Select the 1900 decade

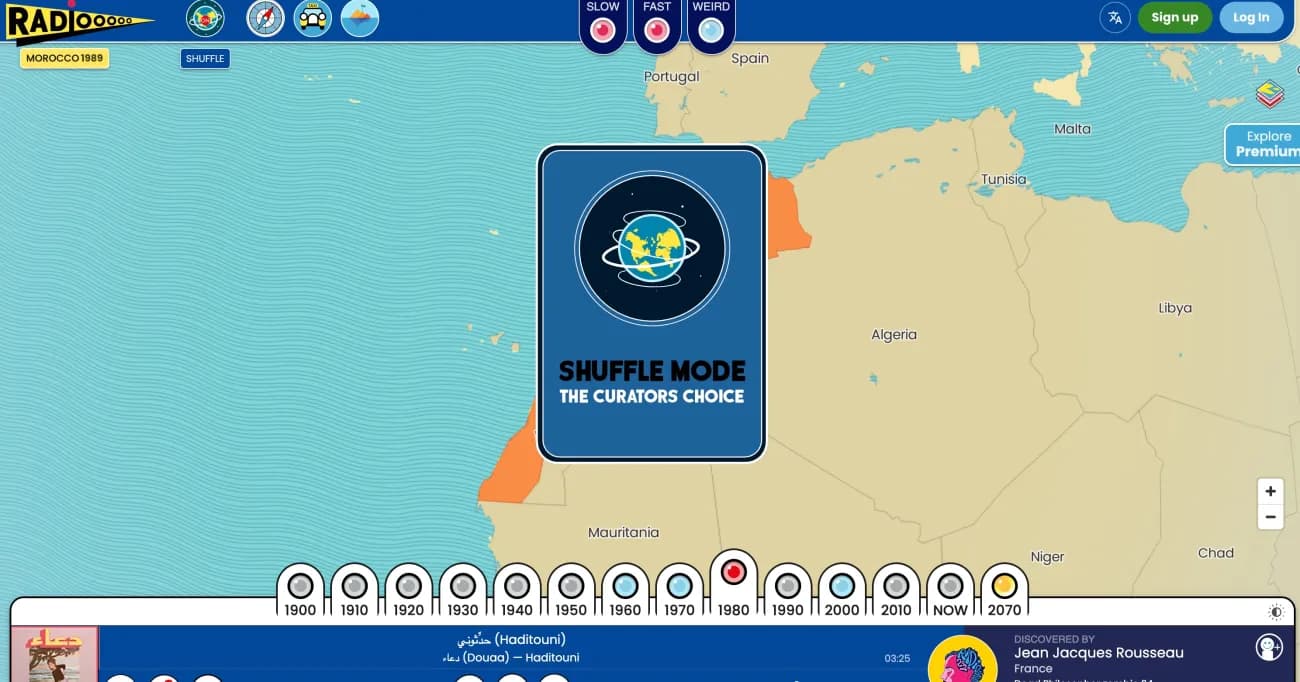(300, 591)
